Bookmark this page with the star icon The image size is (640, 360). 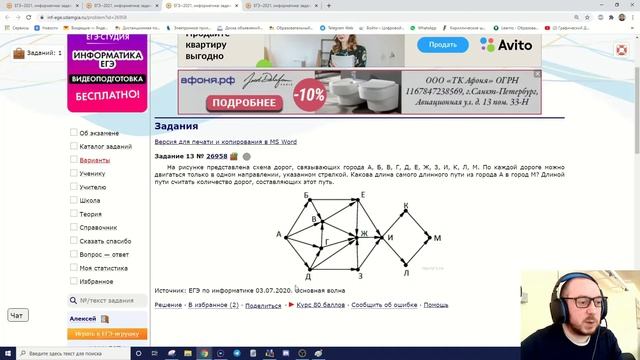(587, 17)
